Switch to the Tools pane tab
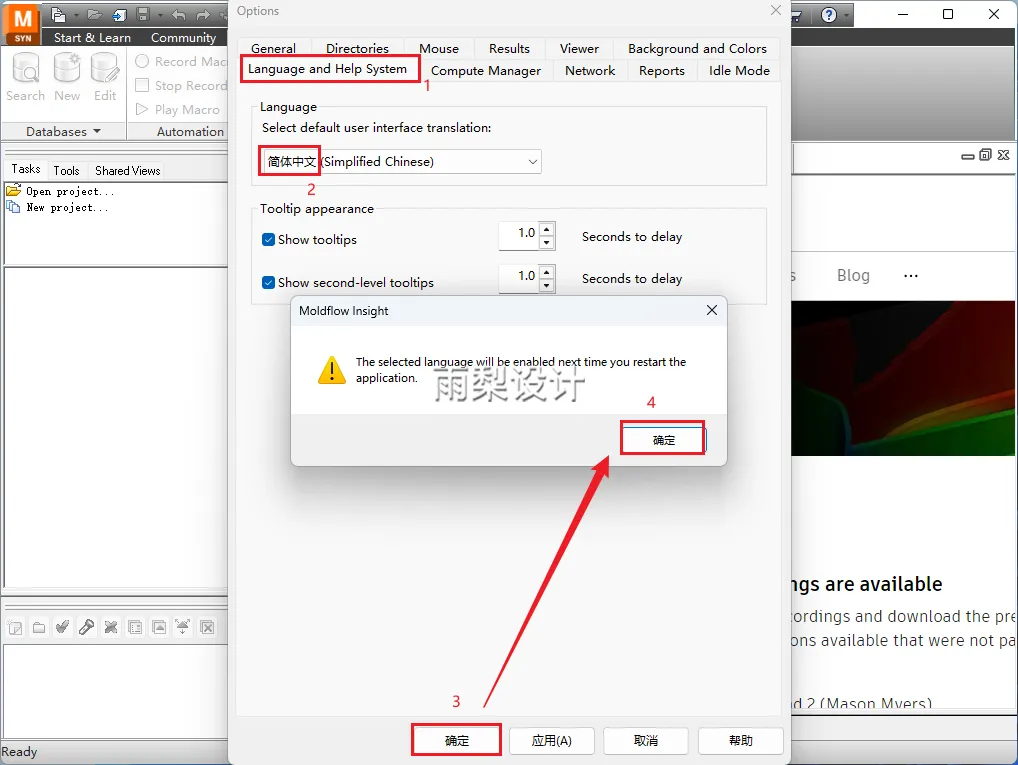This screenshot has height=765, width=1018. pyautogui.click(x=66, y=171)
